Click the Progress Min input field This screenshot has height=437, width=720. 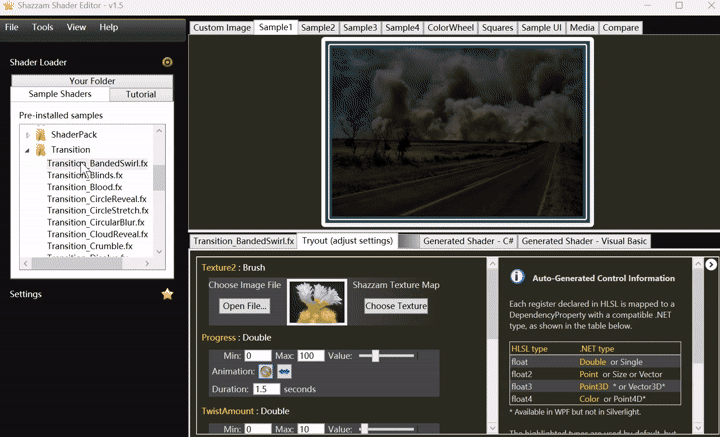tap(258, 356)
